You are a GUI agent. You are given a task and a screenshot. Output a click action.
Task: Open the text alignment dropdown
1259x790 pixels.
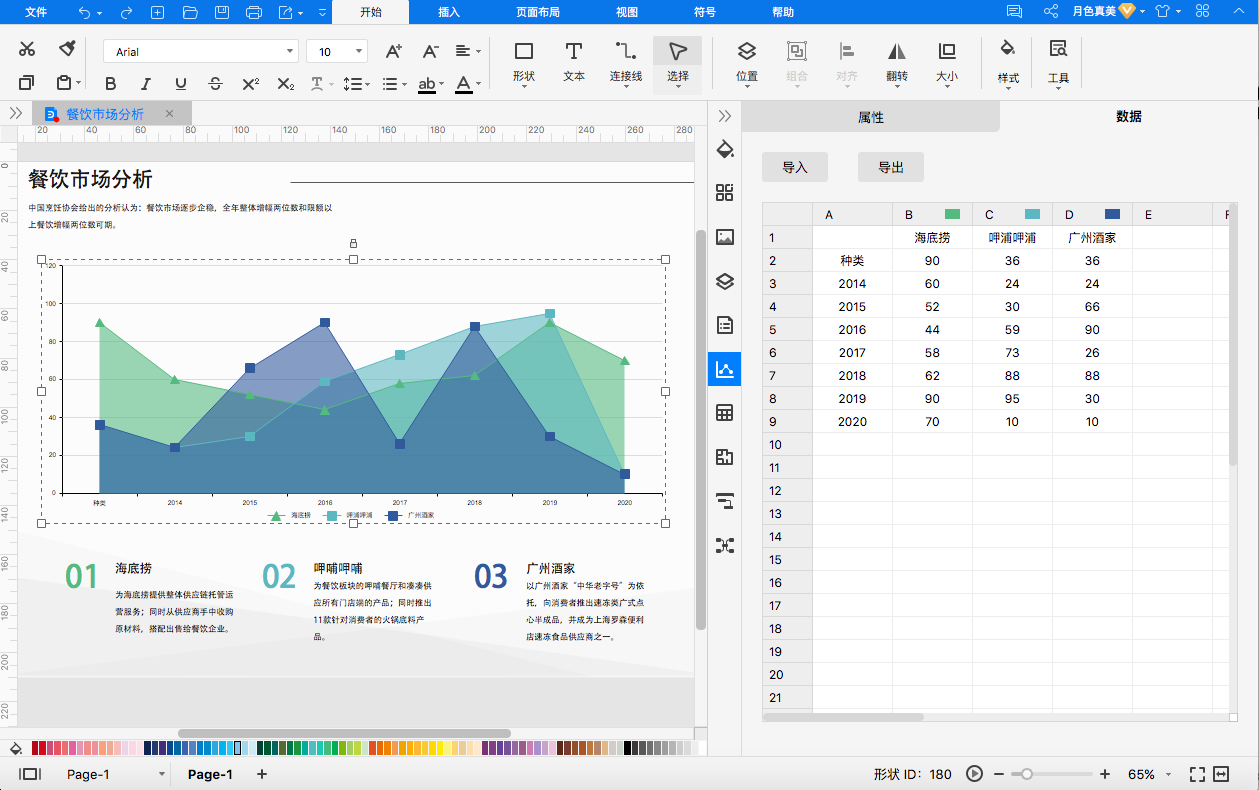467,51
